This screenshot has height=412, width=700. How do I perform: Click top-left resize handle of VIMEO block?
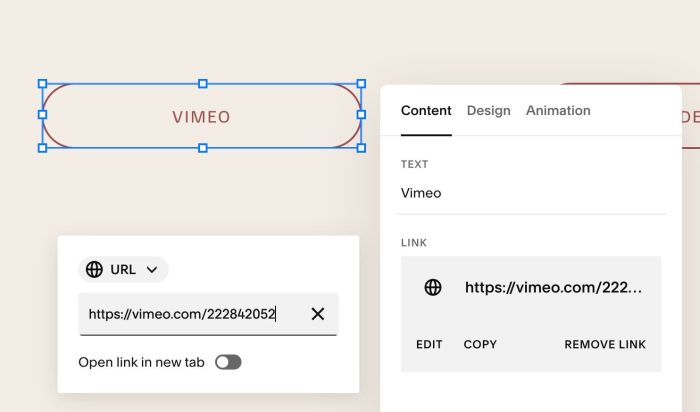[42, 83]
